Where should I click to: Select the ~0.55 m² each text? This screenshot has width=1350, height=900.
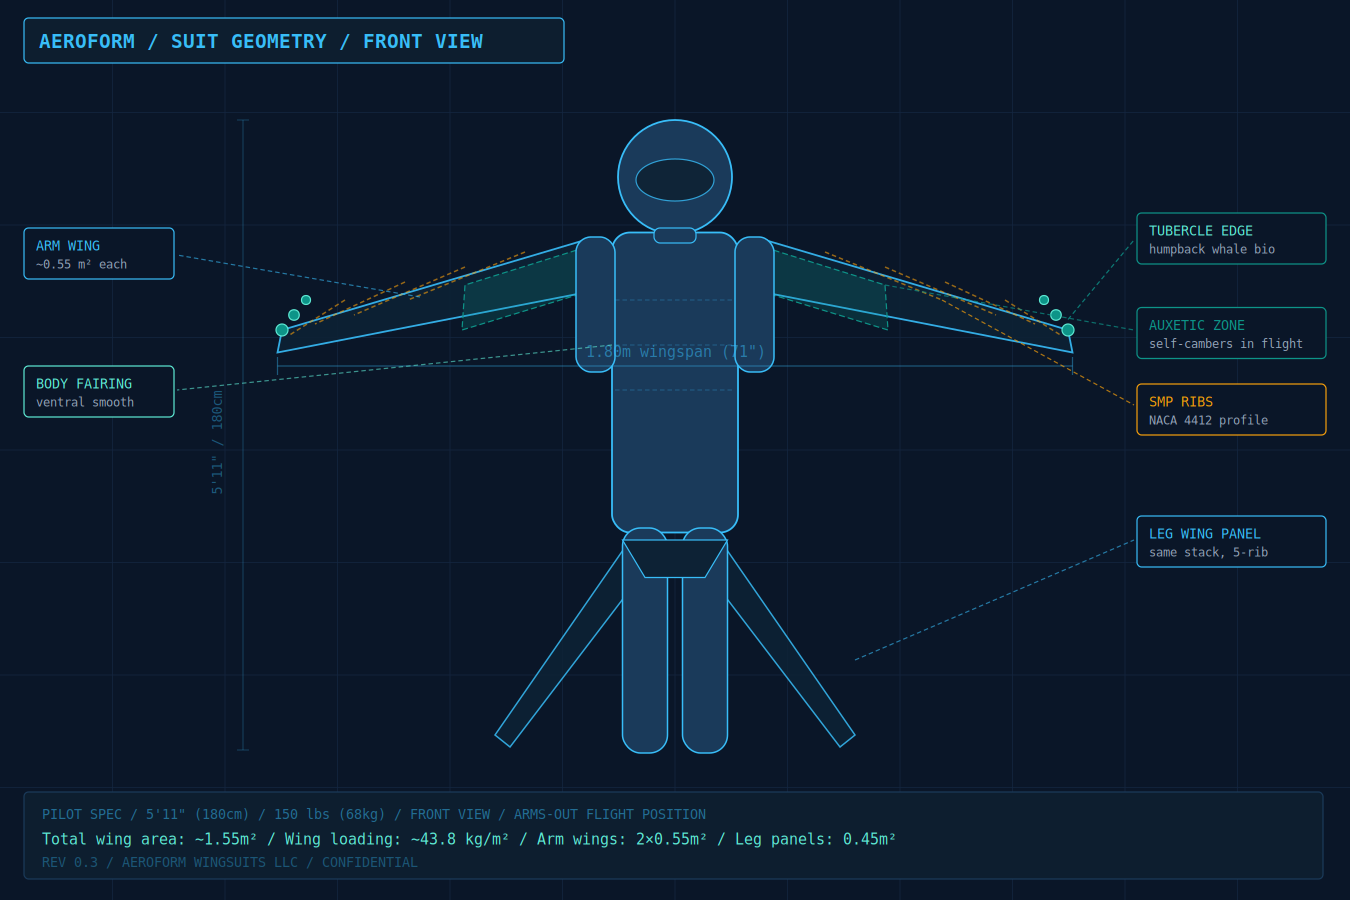click(x=82, y=264)
